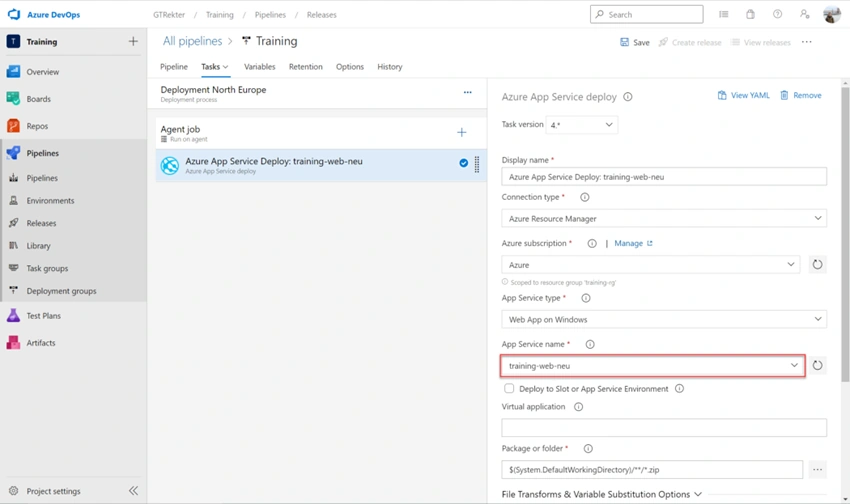Image resolution: width=850 pixels, height=504 pixels.
Task: Show info for Azure App Service deploy
Action: pos(628,96)
